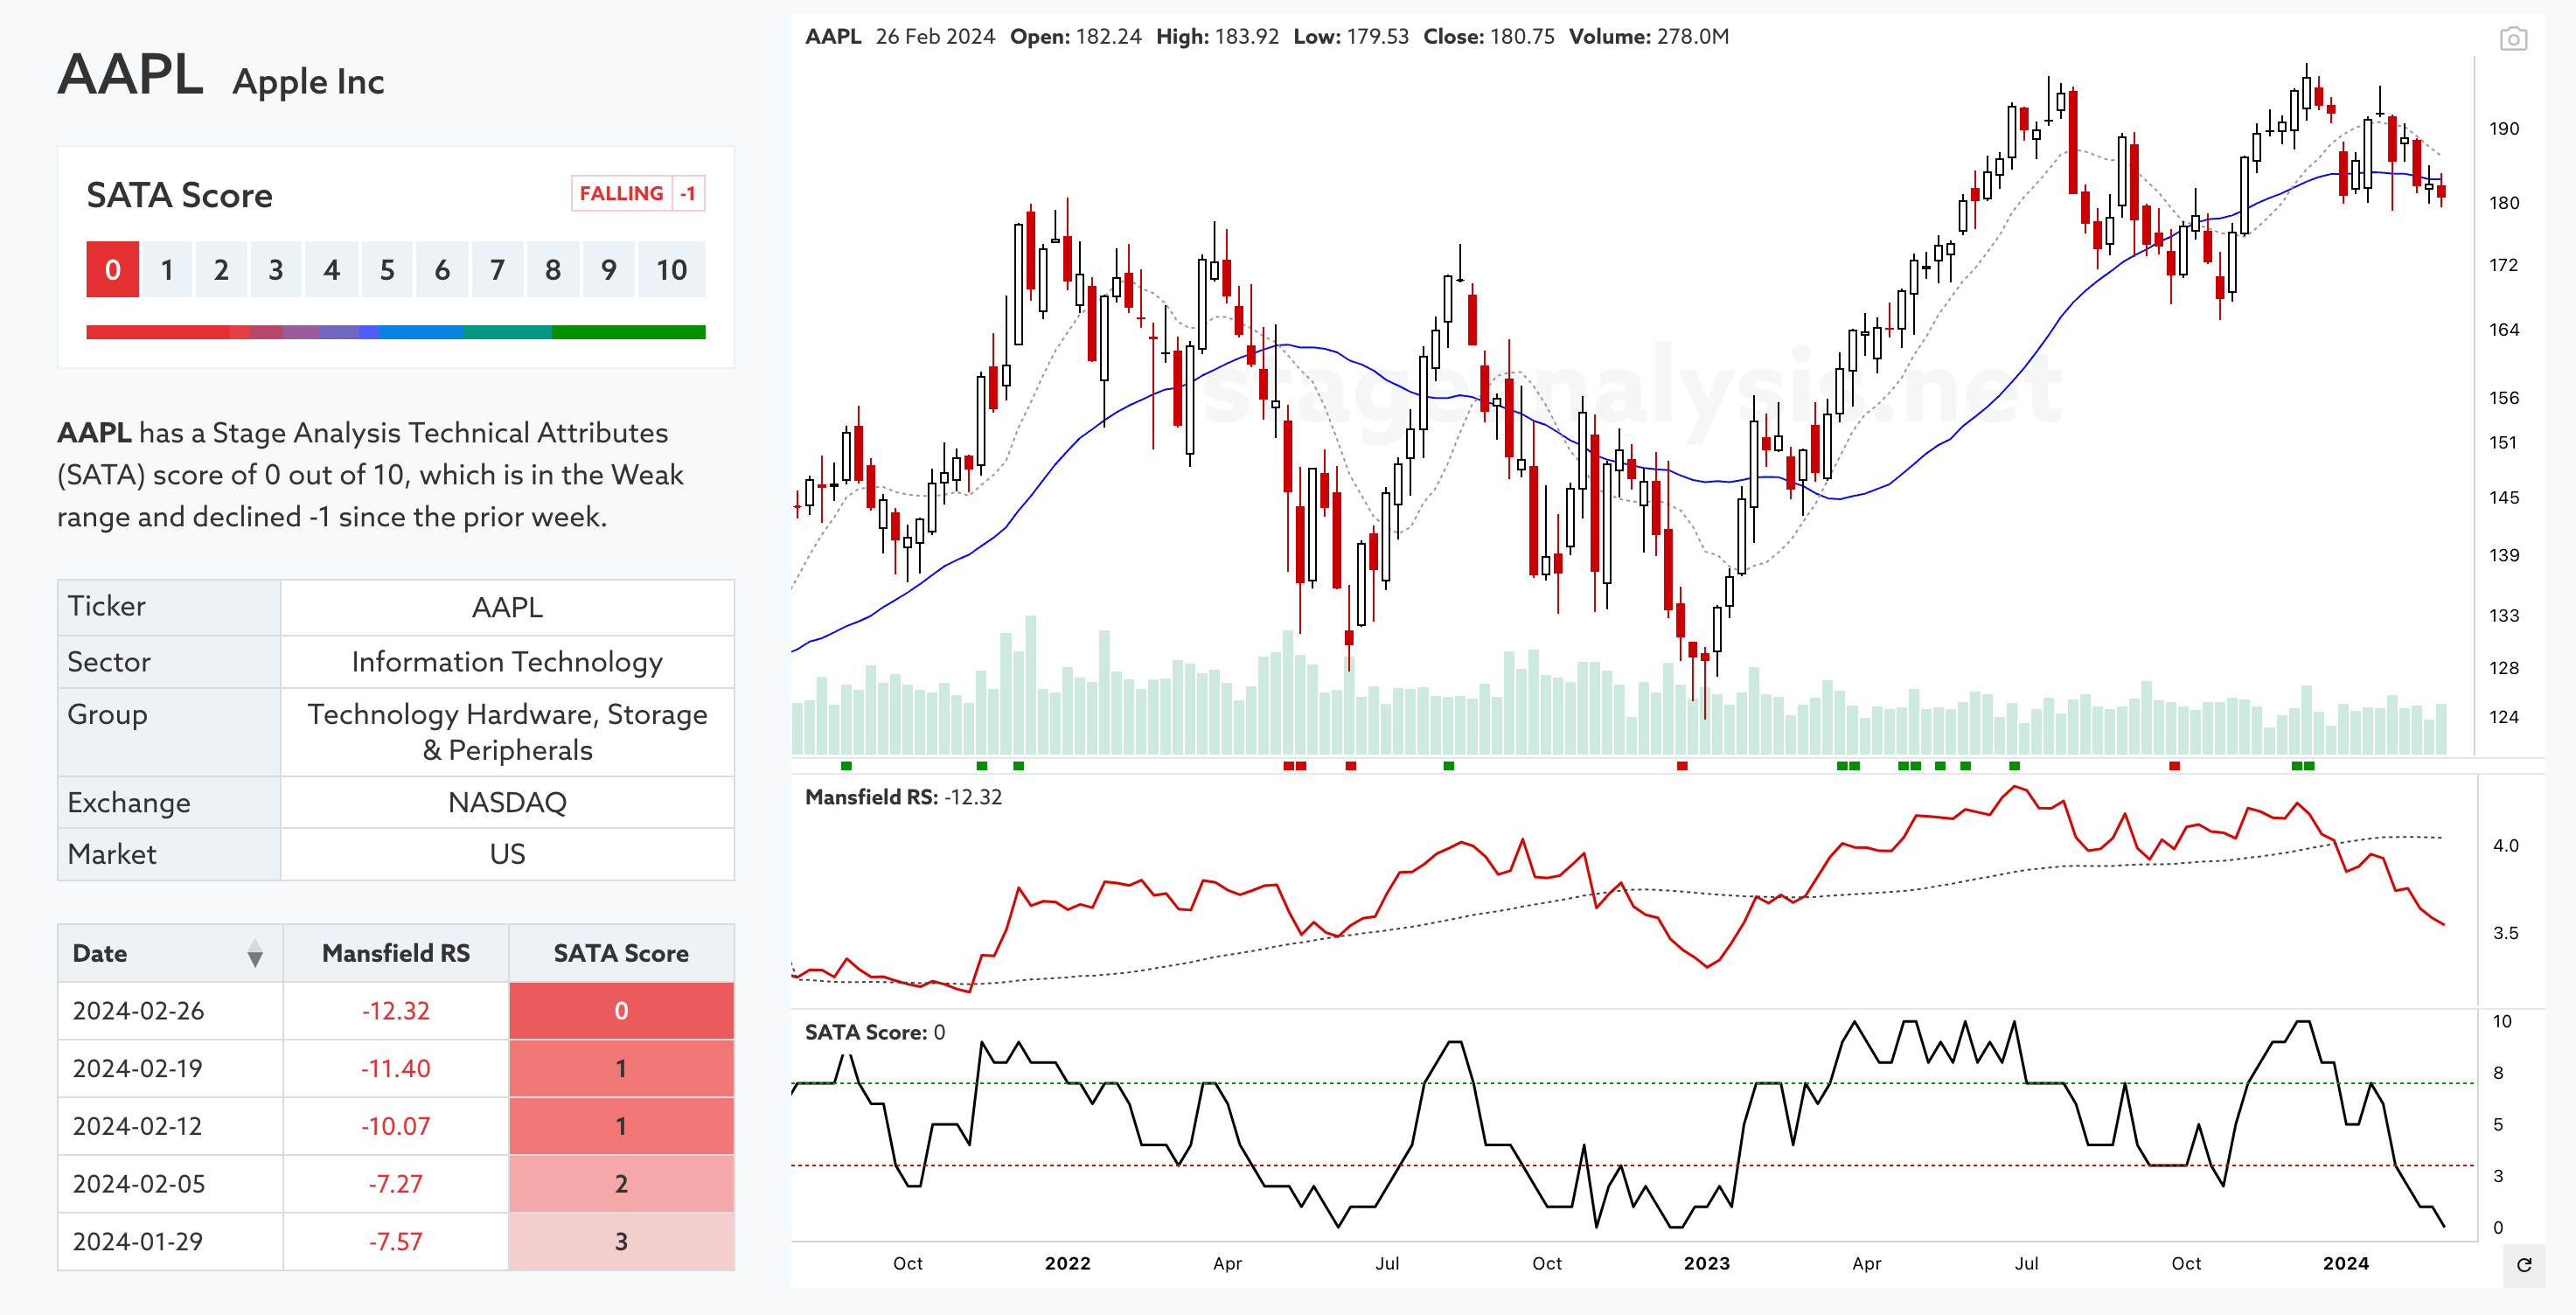Select SATA score box 8

[553, 269]
